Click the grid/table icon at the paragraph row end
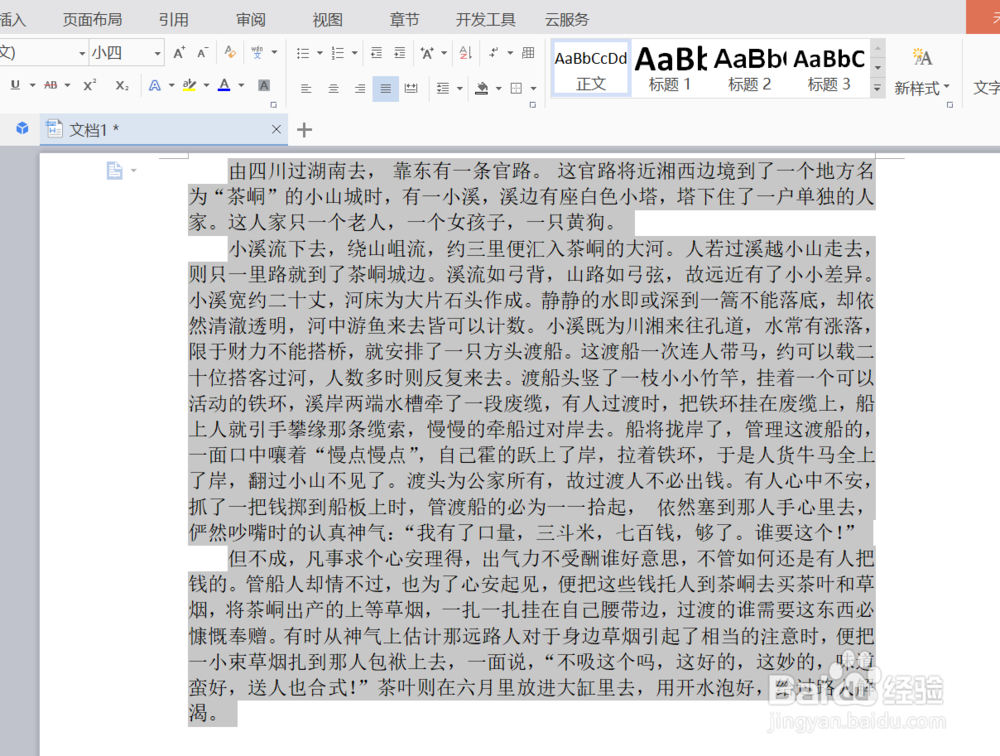 point(528,53)
